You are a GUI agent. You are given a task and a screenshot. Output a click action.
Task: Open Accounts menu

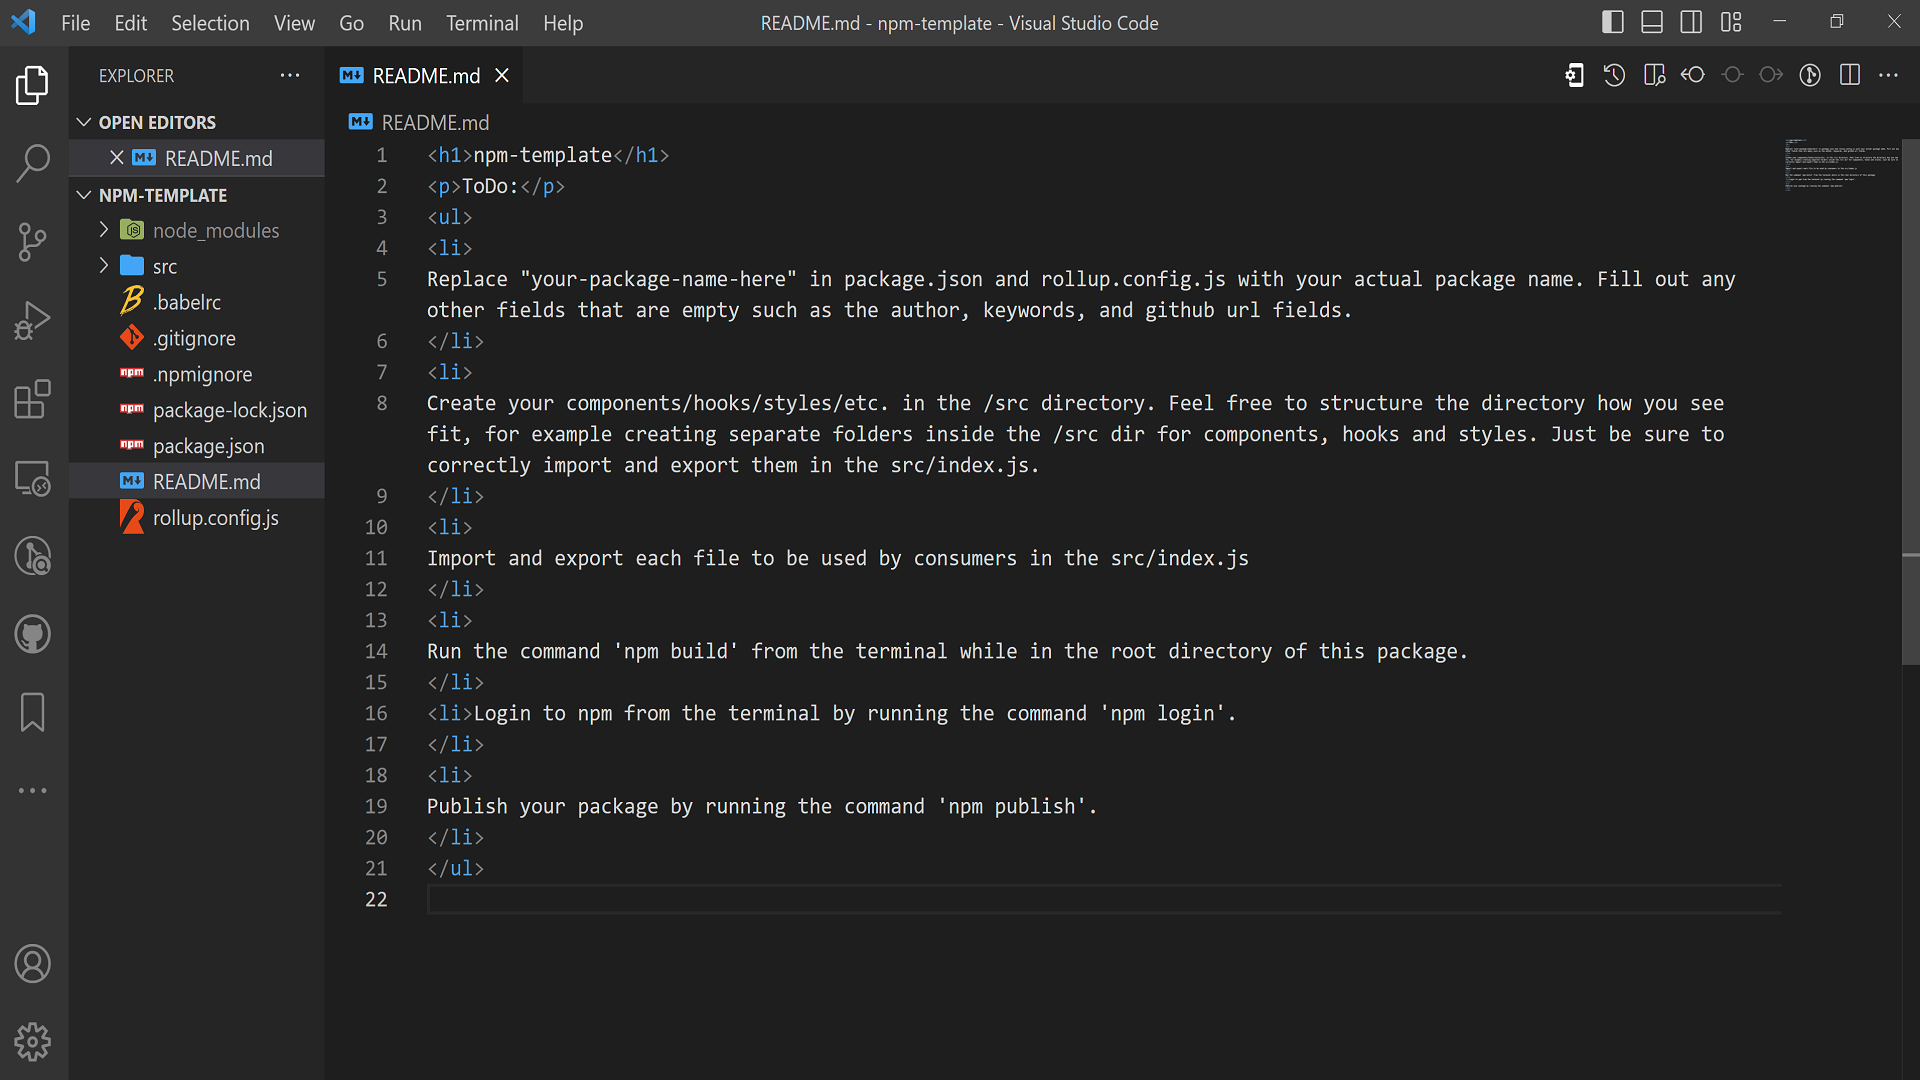coord(33,964)
